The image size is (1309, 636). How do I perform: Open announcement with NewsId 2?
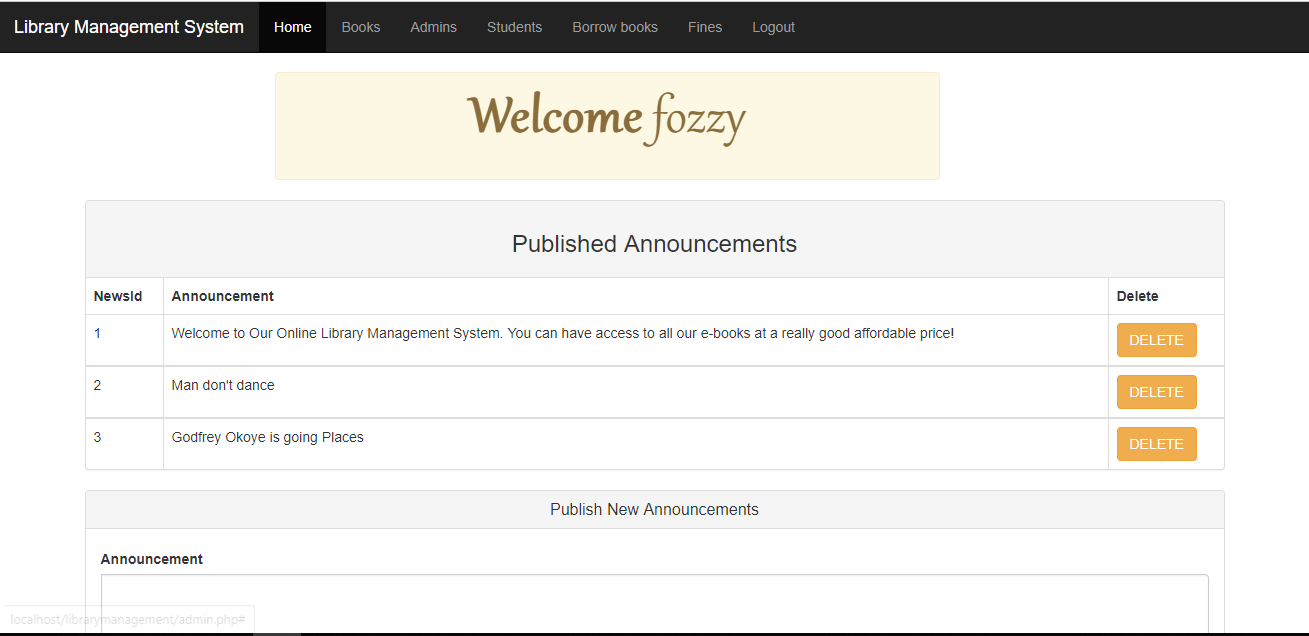[x=97, y=385]
